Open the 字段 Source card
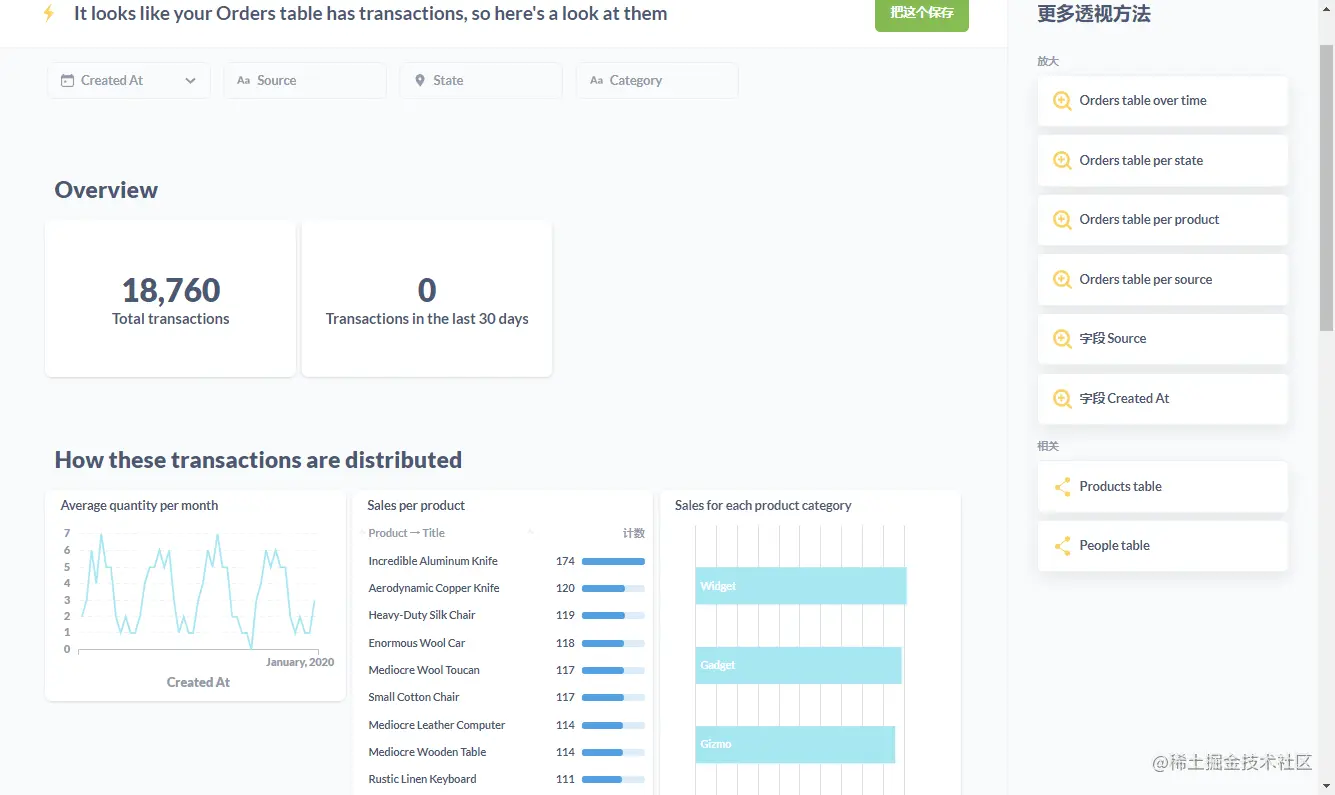The height and width of the screenshot is (795, 1335). (x=1163, y=339)
